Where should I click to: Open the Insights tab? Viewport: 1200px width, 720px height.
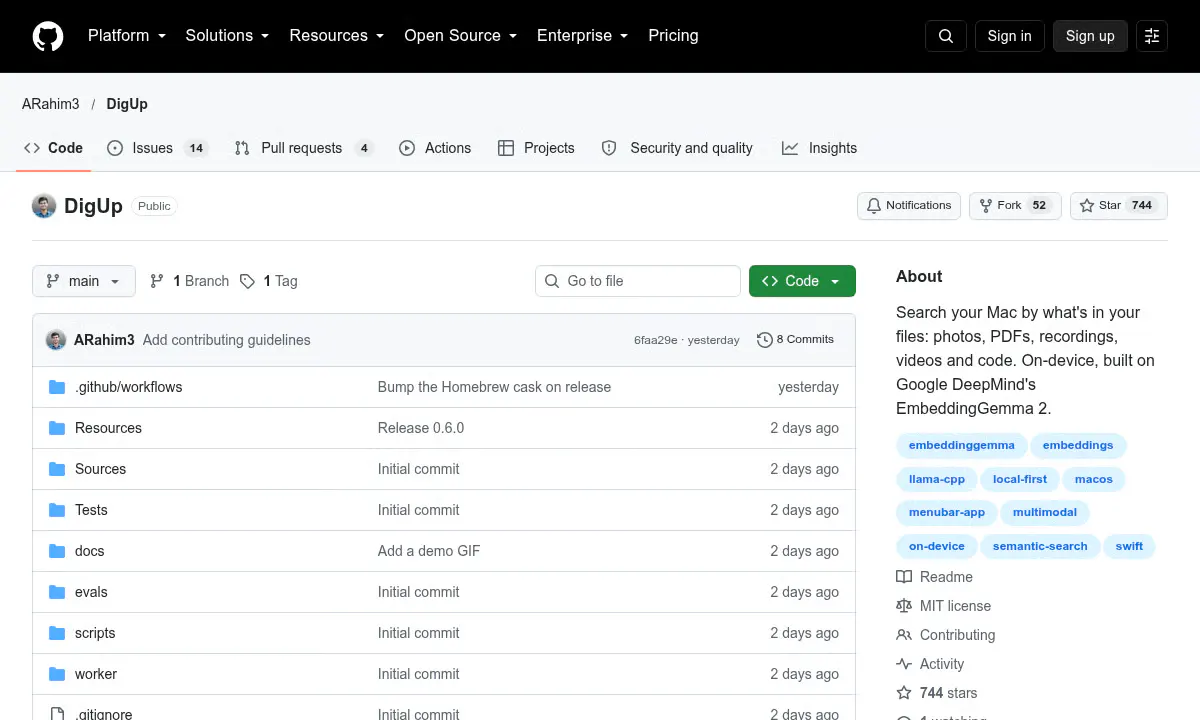pos(819,148)
